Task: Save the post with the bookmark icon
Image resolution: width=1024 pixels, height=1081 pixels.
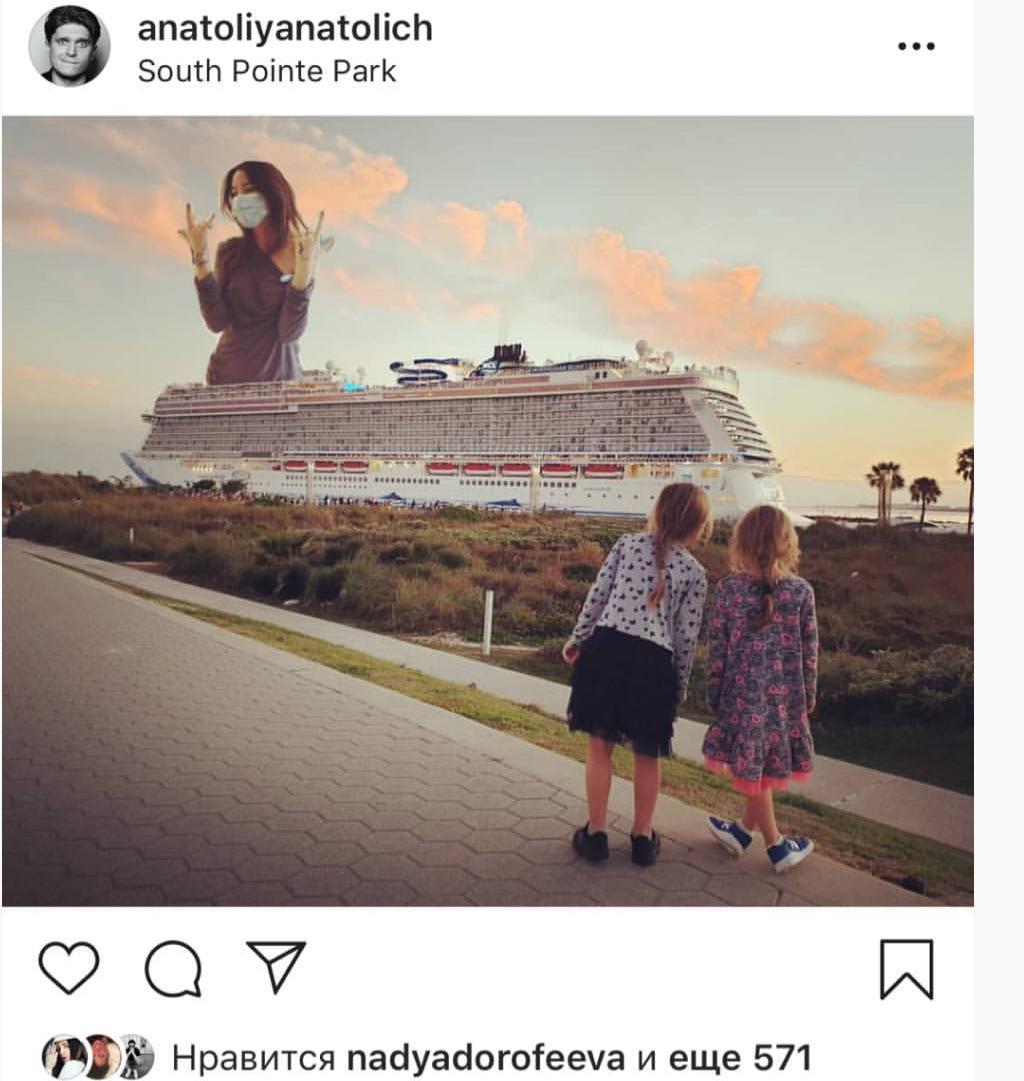Action: click(906, 969)
